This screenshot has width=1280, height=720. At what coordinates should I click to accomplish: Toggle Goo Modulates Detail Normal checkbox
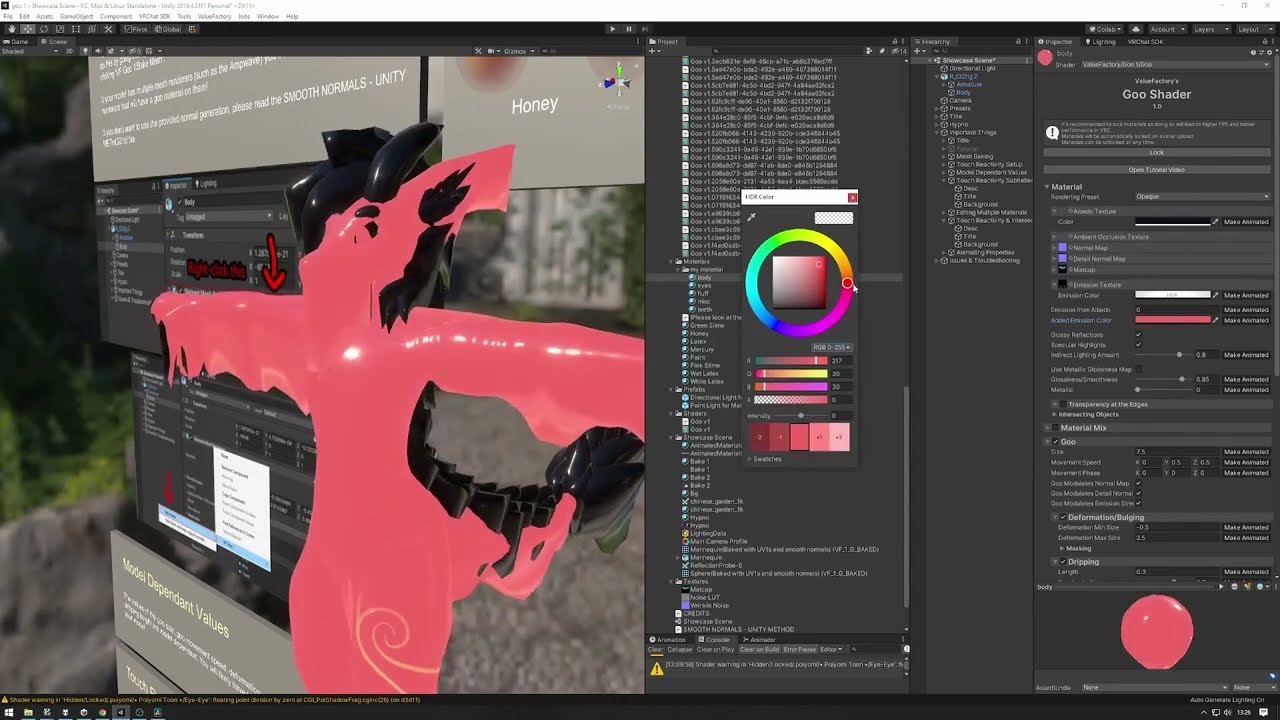click(x=1138, y=493)
